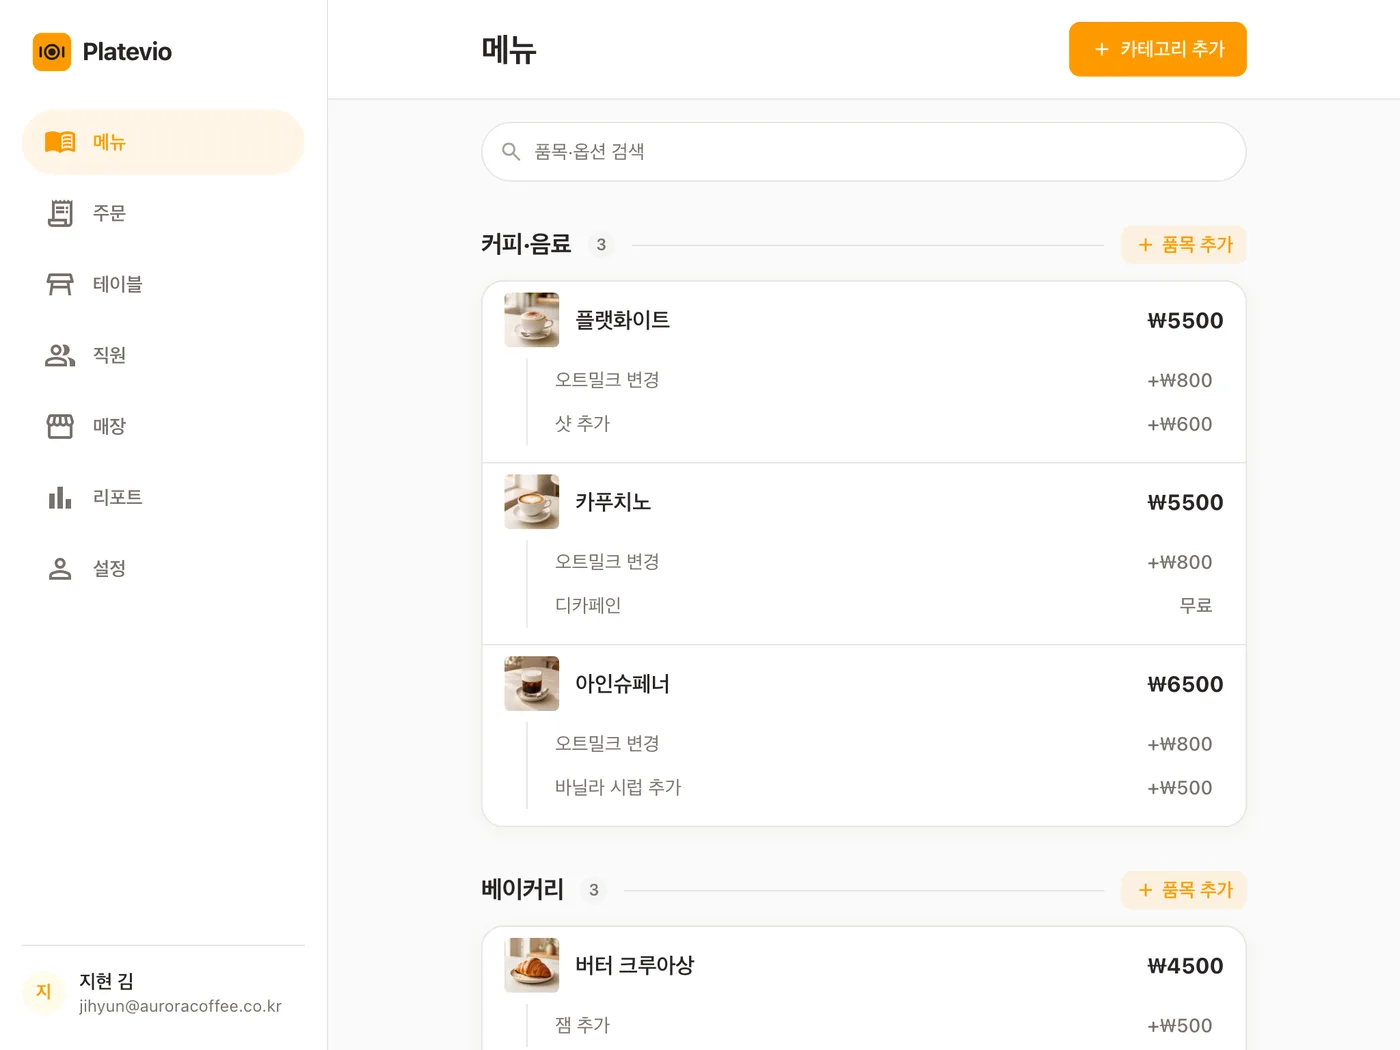Click count badge next to 커피·음료

tap(601, 245)
